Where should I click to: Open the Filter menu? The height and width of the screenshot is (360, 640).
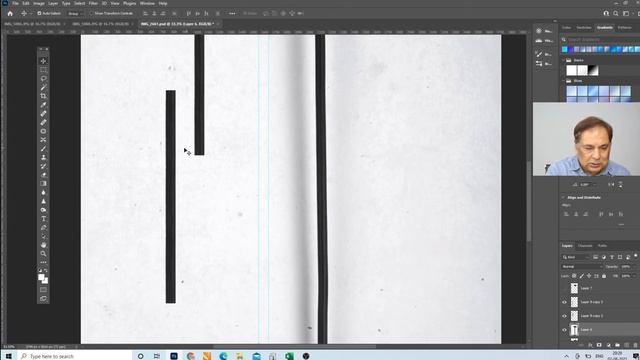(93, 3)
